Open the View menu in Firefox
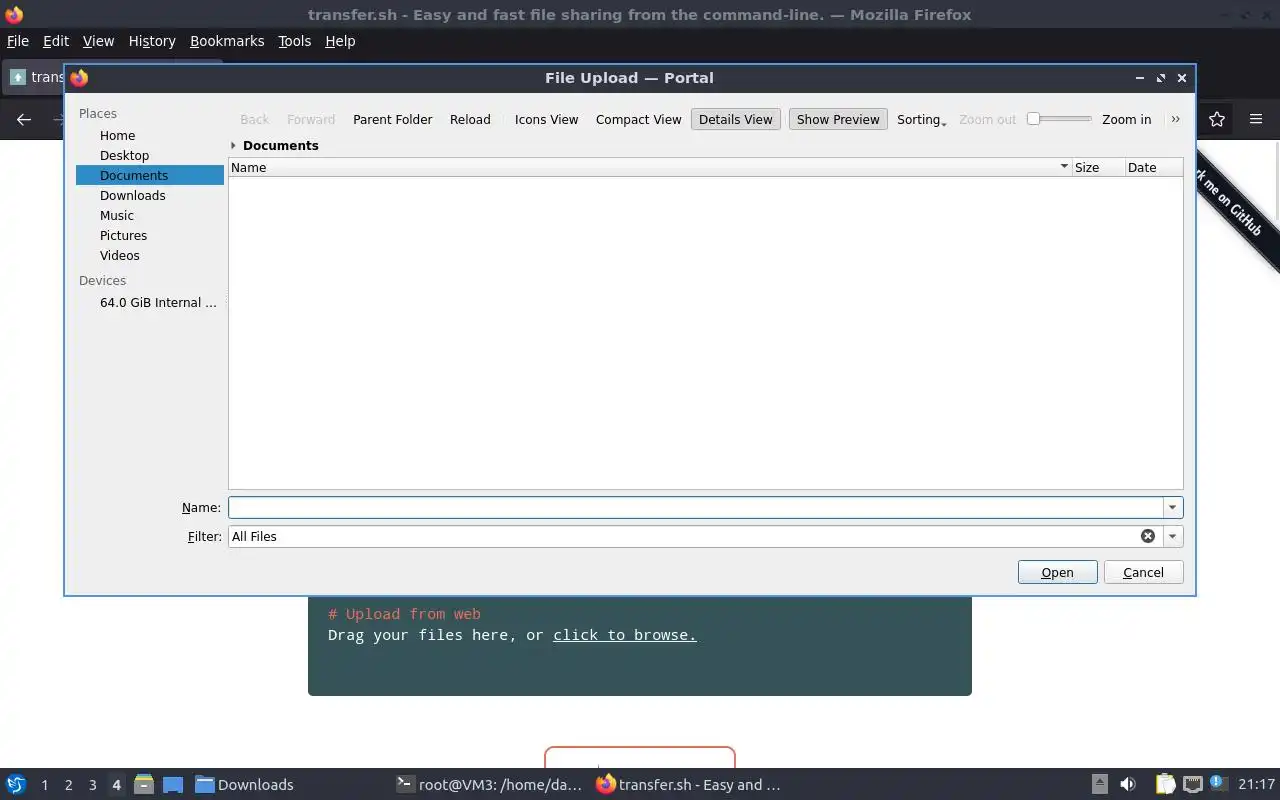This screenshot has height=800, width=1280. 98,41
